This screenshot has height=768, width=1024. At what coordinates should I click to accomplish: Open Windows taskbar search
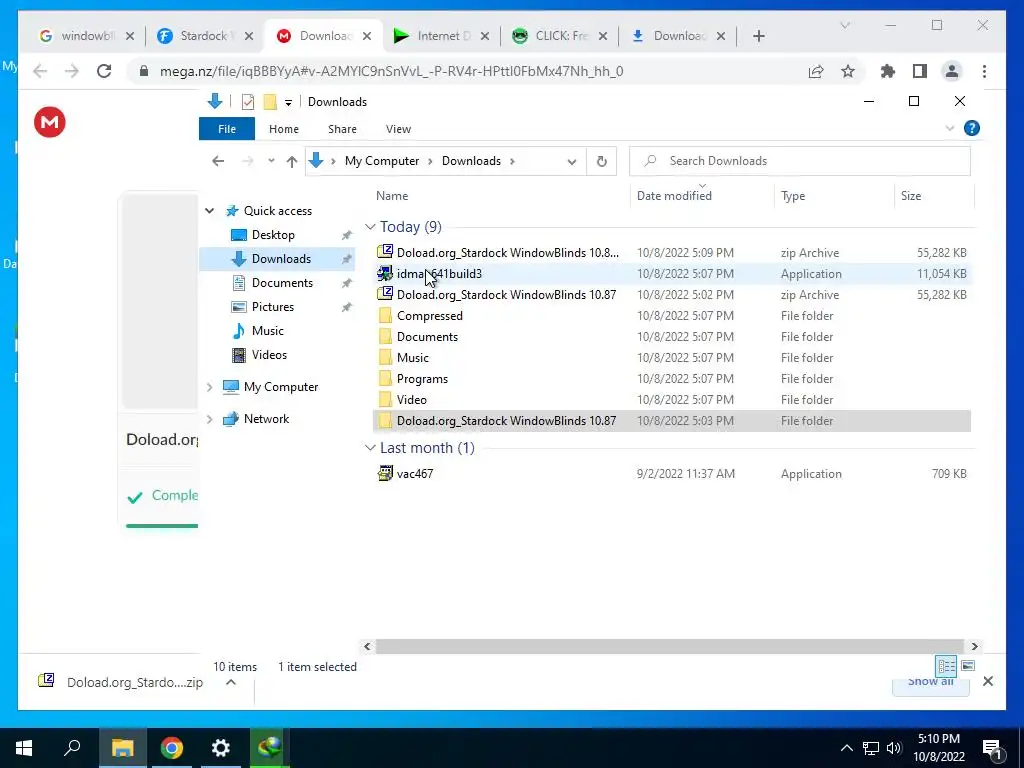coord(72,748)
